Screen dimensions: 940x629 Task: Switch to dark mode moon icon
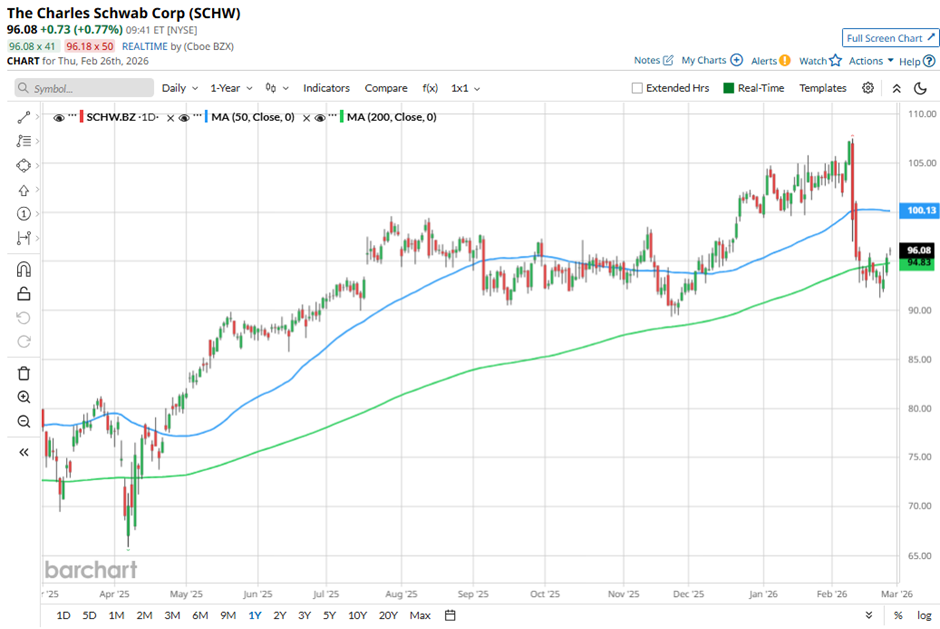[x=920, y=88]
